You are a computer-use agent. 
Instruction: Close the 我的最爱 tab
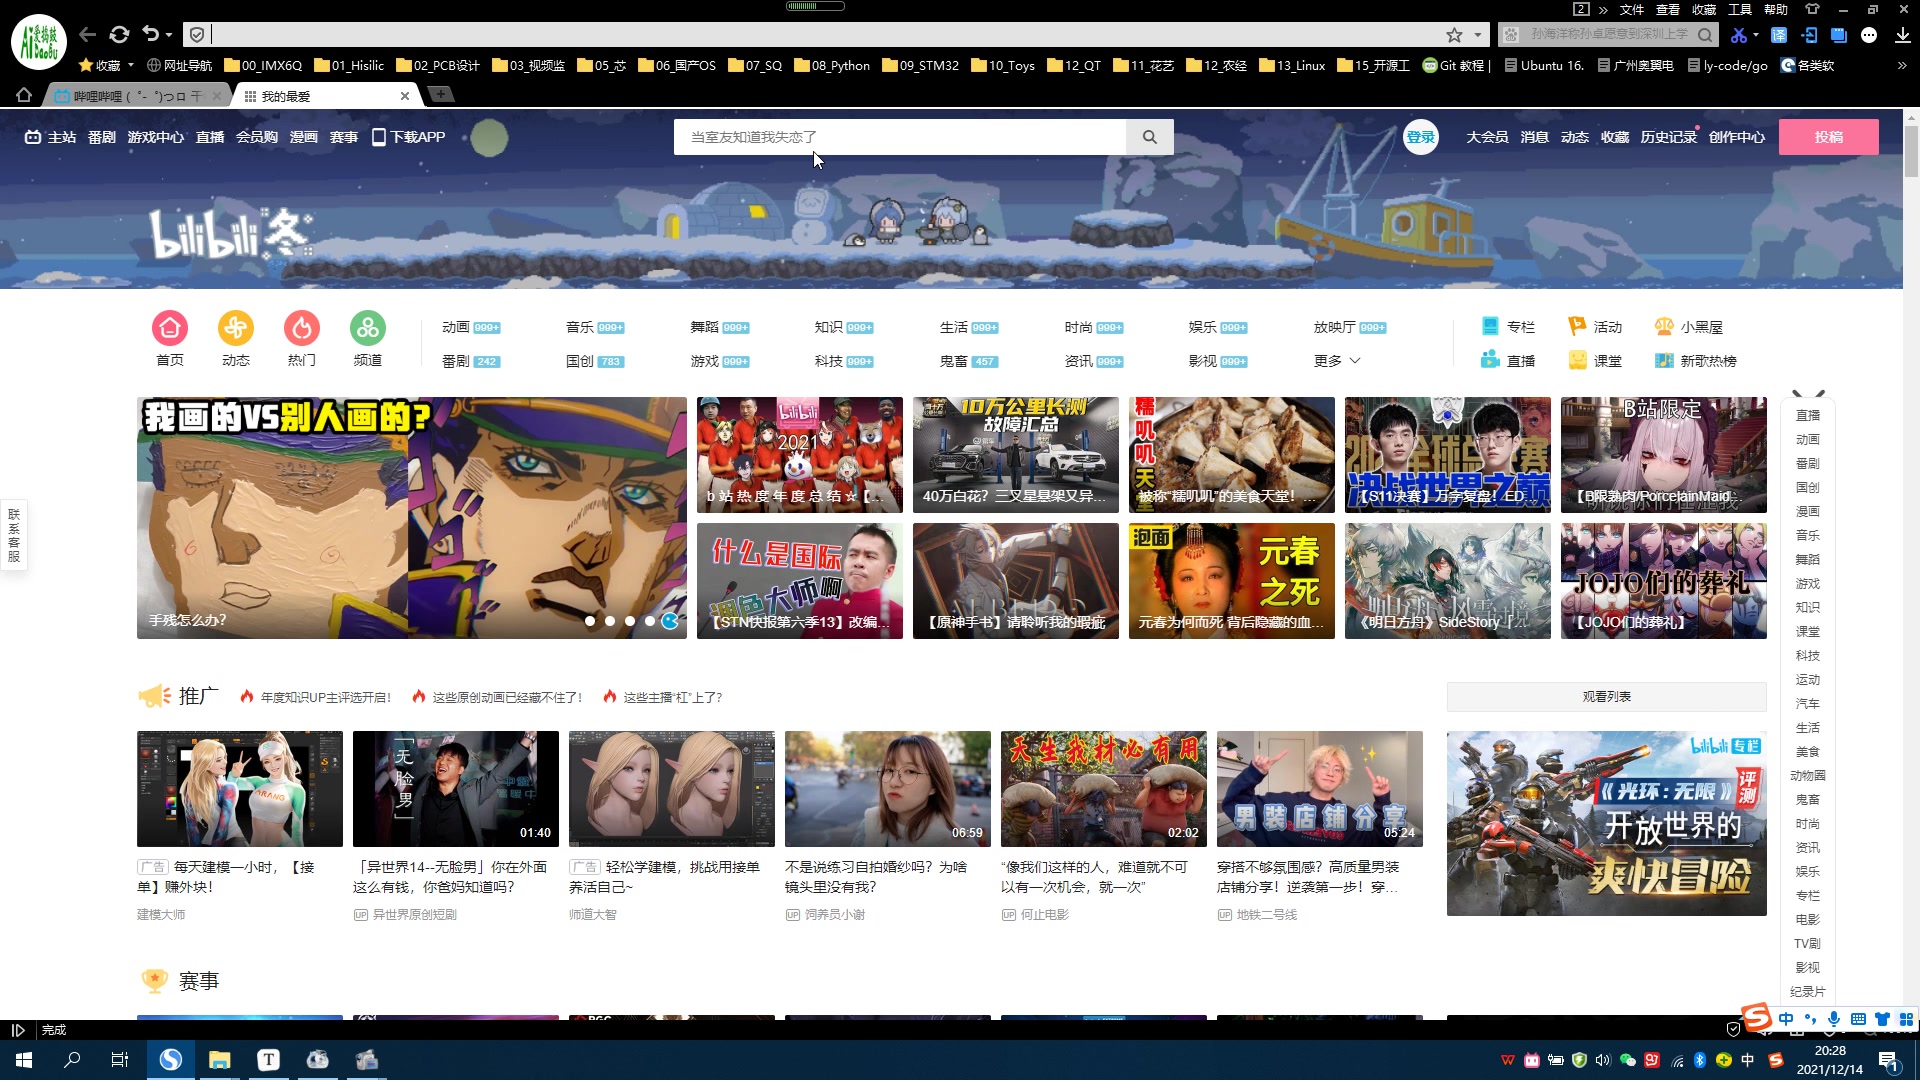(x=404, y=96)
